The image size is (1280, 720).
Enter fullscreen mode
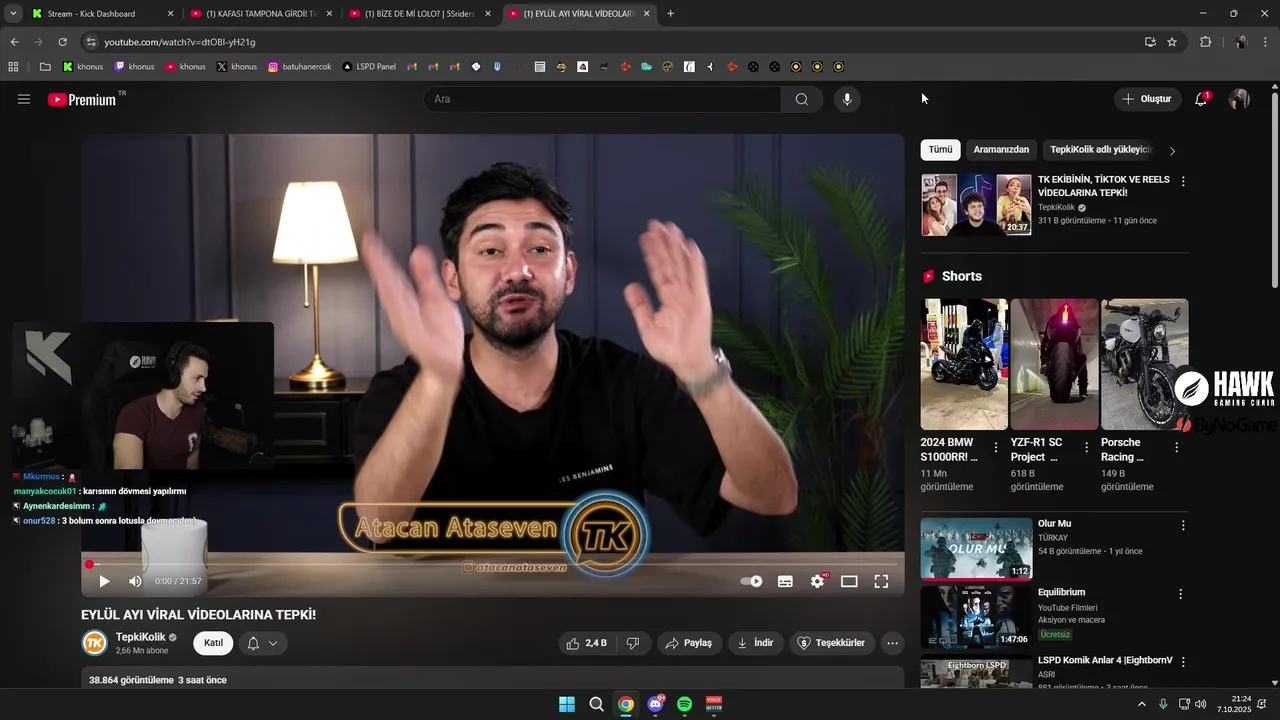(x=881, y=581)
